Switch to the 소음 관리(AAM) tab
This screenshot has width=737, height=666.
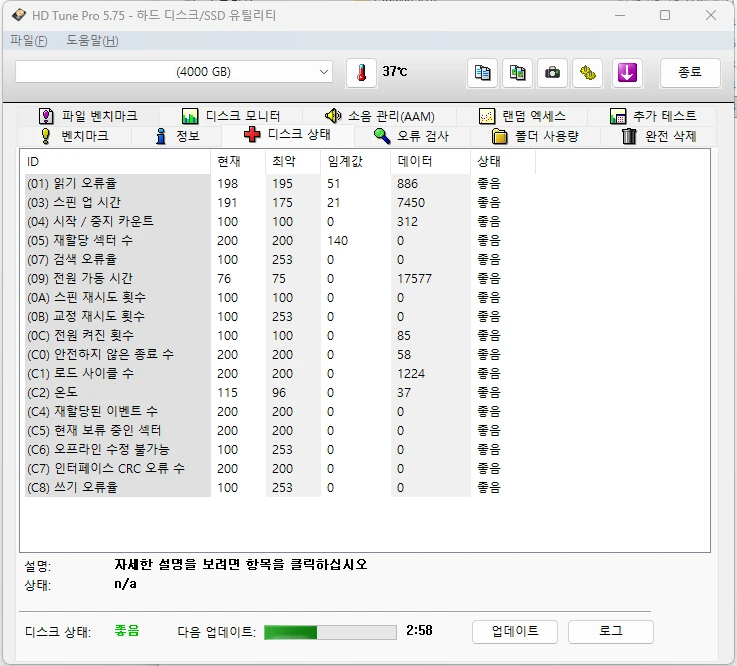pyautogui.click(x=379, y=116)
